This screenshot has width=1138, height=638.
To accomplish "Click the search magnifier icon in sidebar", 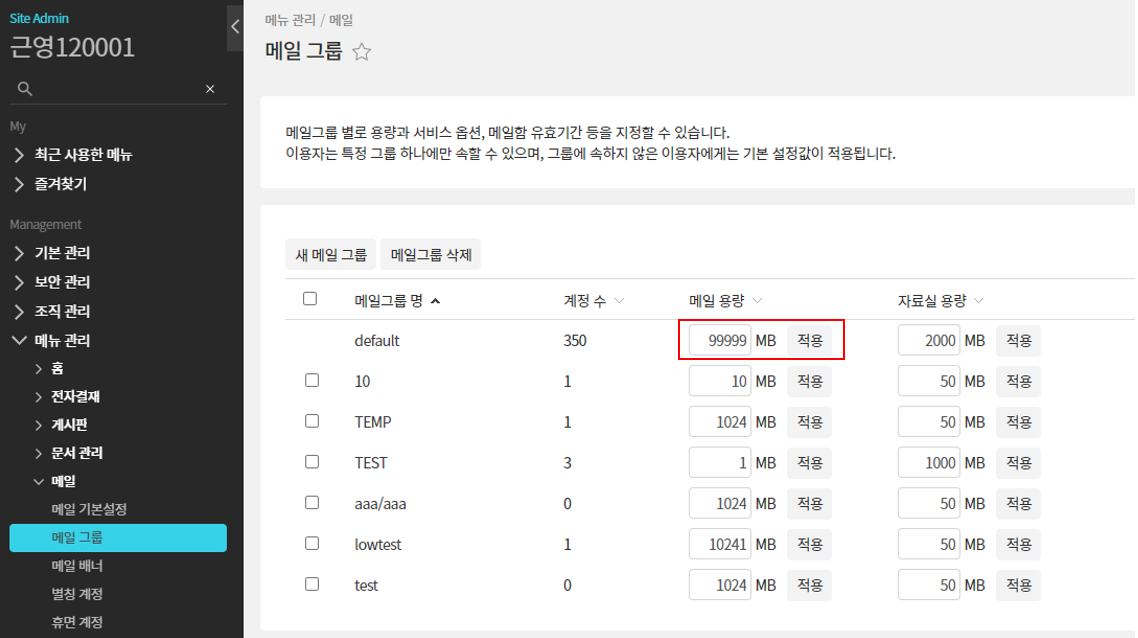I will pos(25,89).
